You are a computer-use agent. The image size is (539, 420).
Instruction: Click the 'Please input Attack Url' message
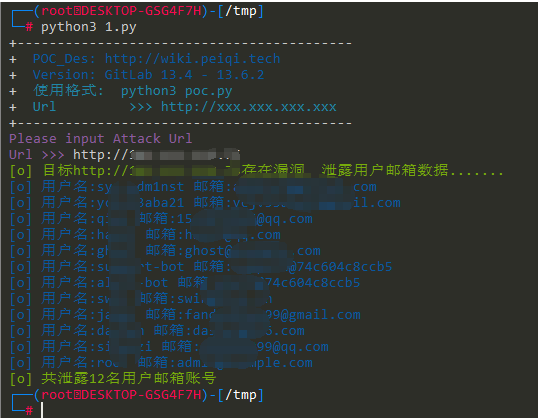point(100,139)
